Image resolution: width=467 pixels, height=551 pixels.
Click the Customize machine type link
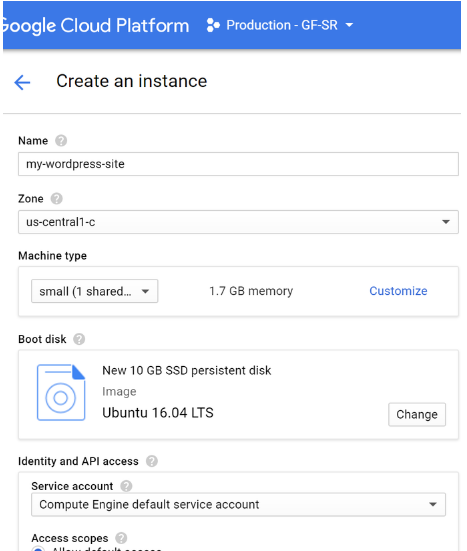click(398, 291)
